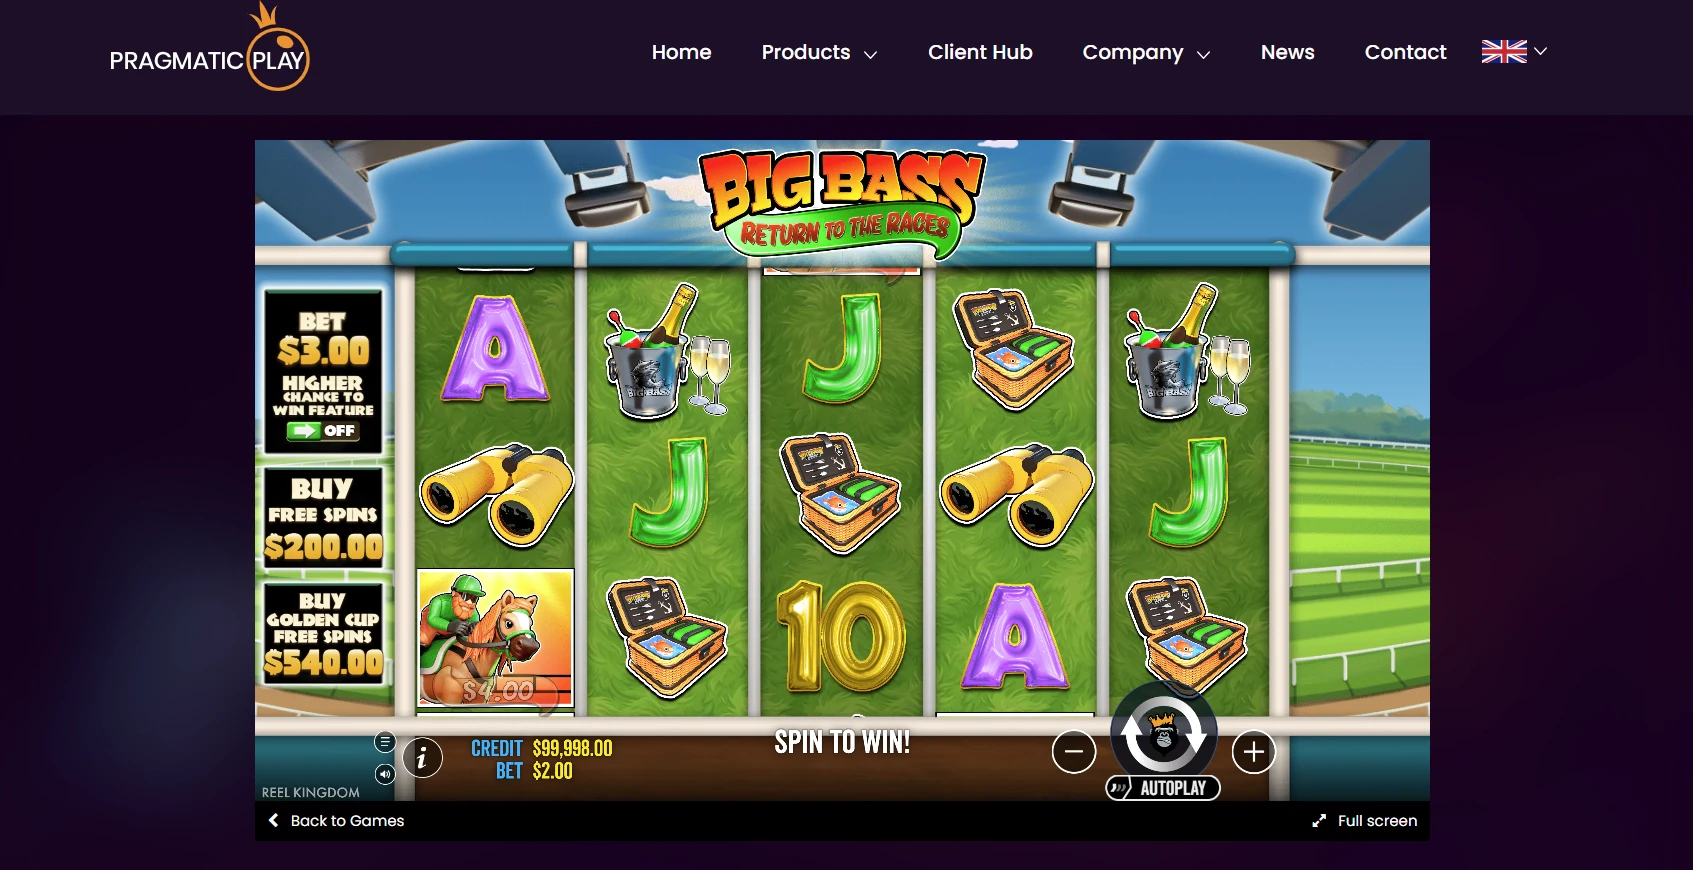Click the spin button with crown

(x=1163, y=732)
